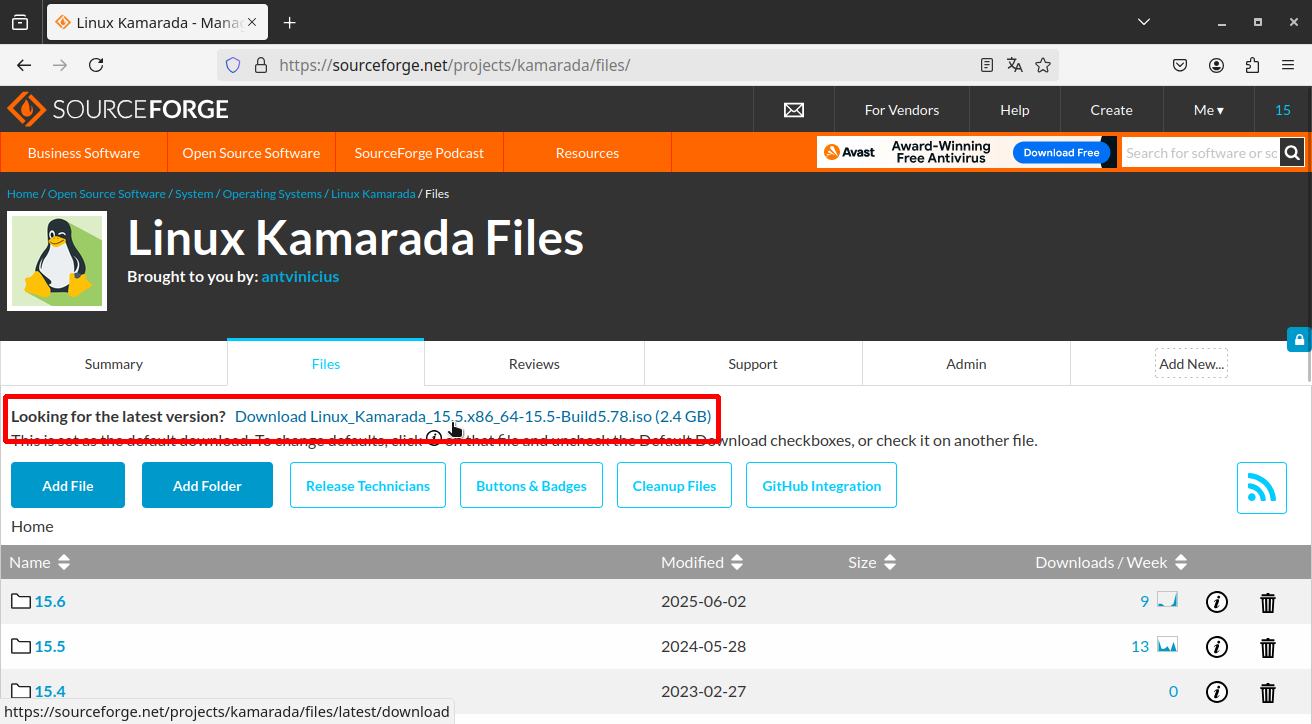
Task: Toggle reader view for this page
Action: [986, 65]
